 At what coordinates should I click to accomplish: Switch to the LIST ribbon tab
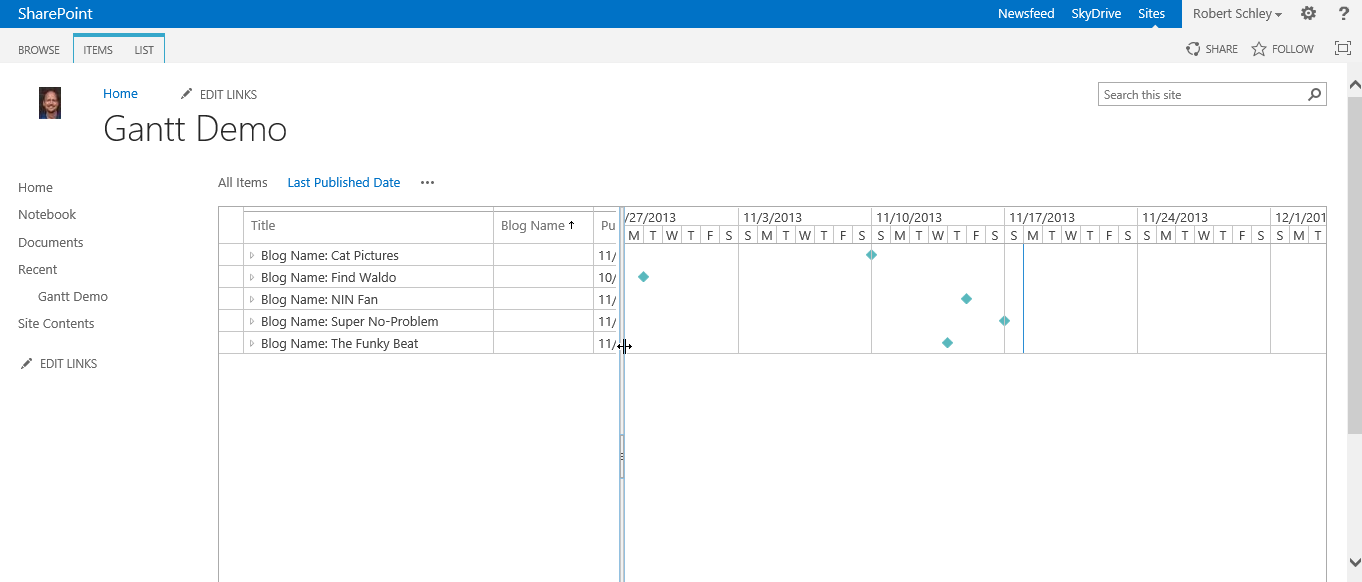tap(143, 49)
